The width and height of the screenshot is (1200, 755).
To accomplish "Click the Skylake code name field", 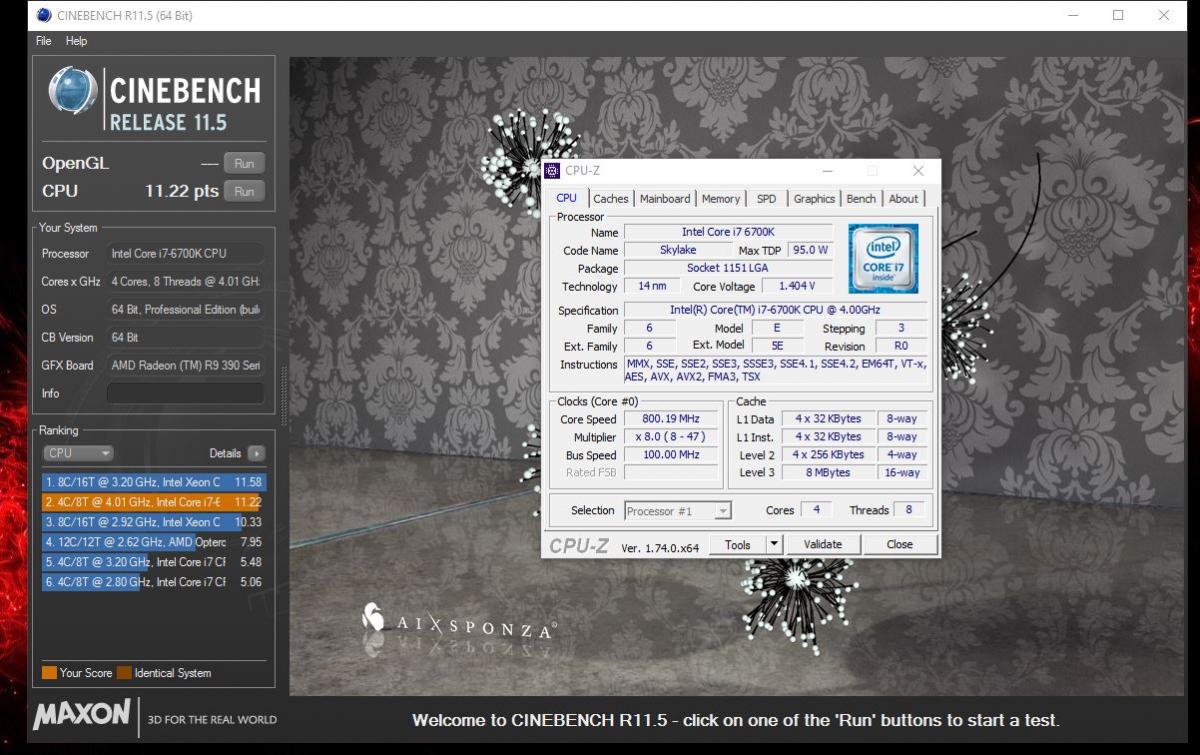I will point(678,250).
